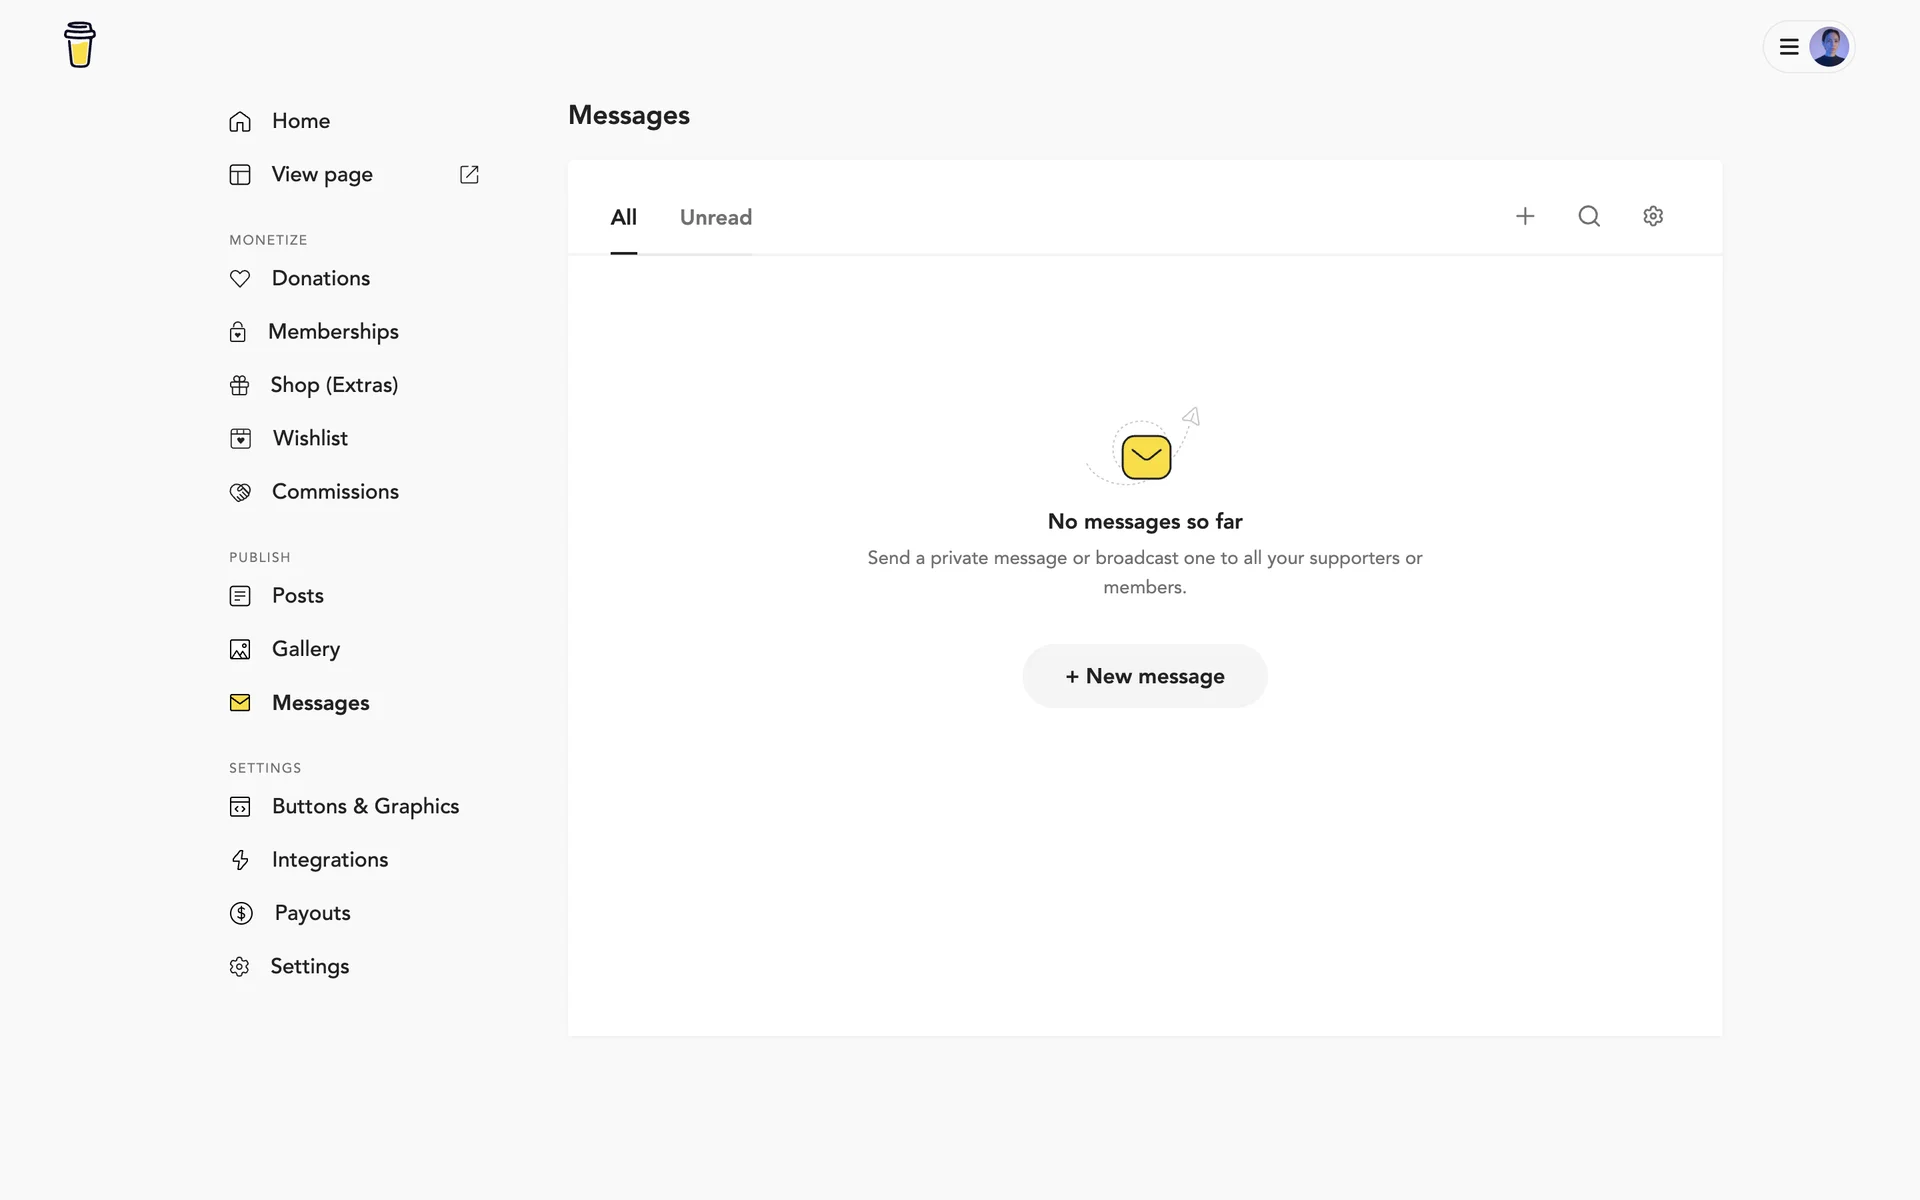Open Integrations lightning bolt icon
Image resolution: width=1920 pixels, height=1200 pixels.
click(x=240, y=860)
